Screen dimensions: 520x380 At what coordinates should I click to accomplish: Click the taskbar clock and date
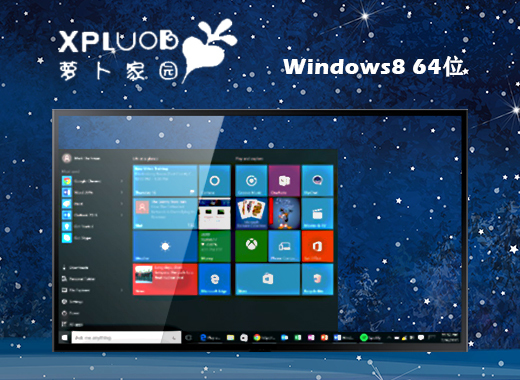[450, 337]
